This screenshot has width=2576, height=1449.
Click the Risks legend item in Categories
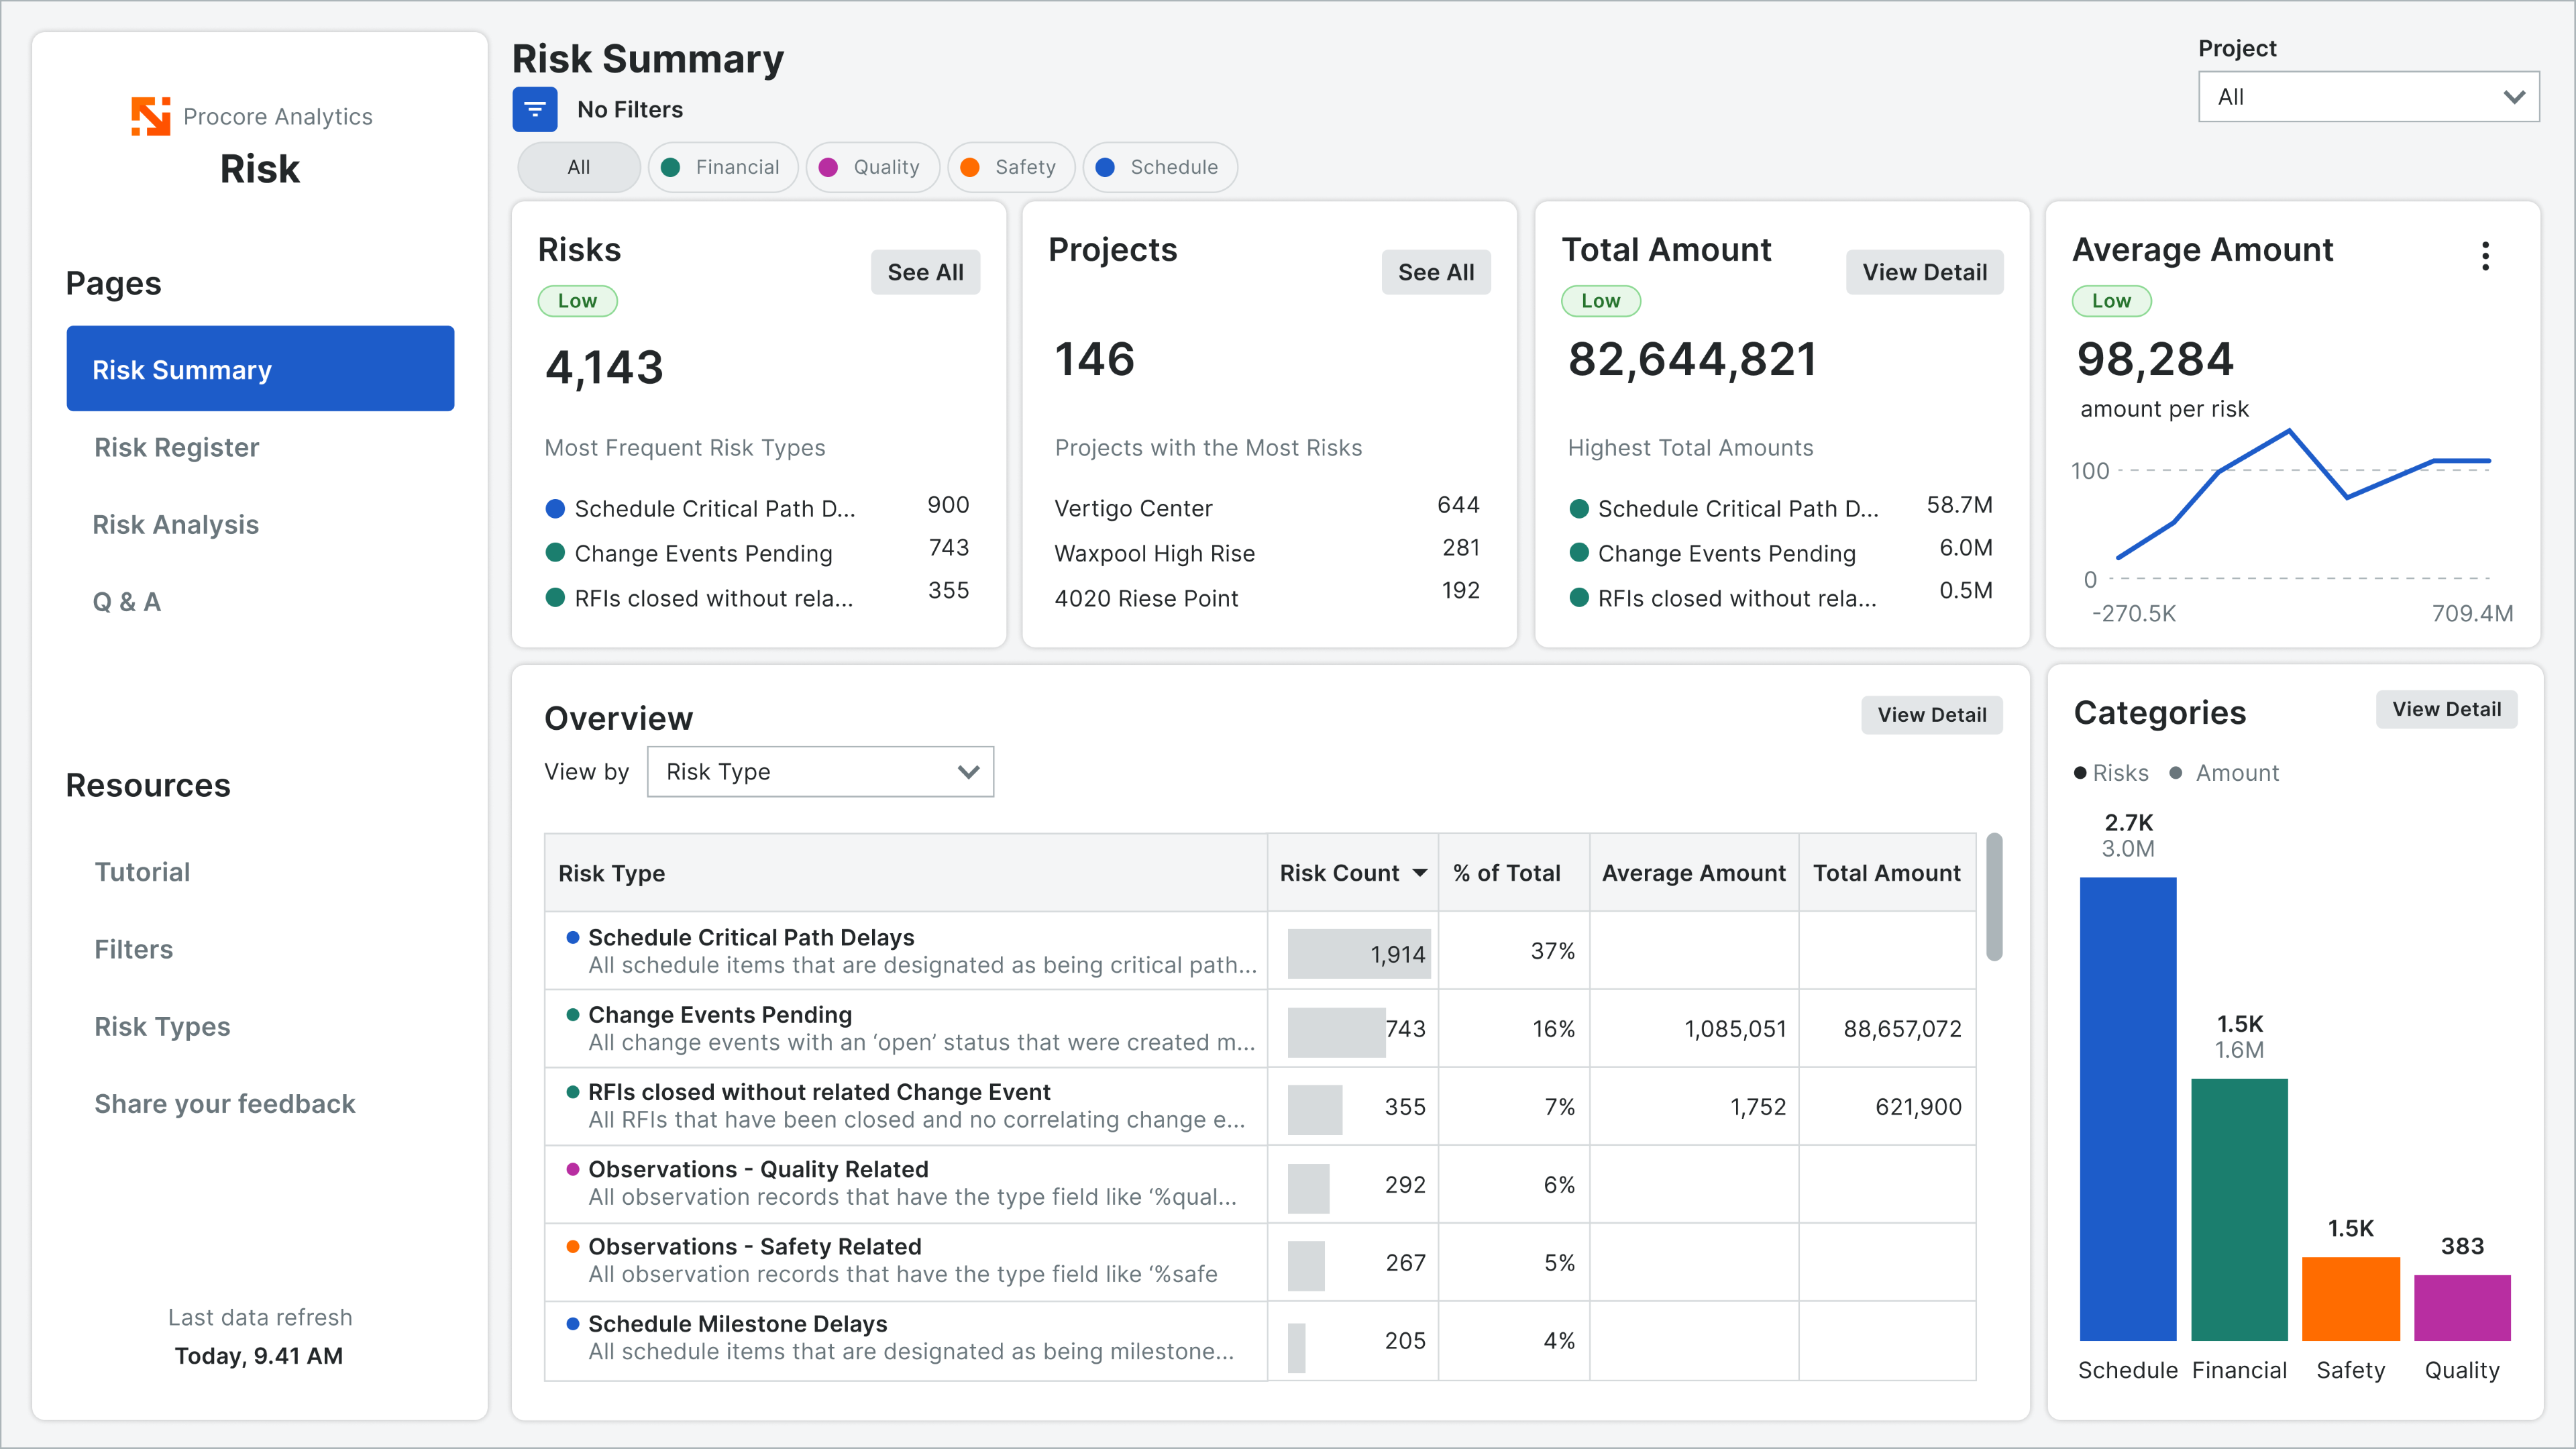tap(2111, 773)
